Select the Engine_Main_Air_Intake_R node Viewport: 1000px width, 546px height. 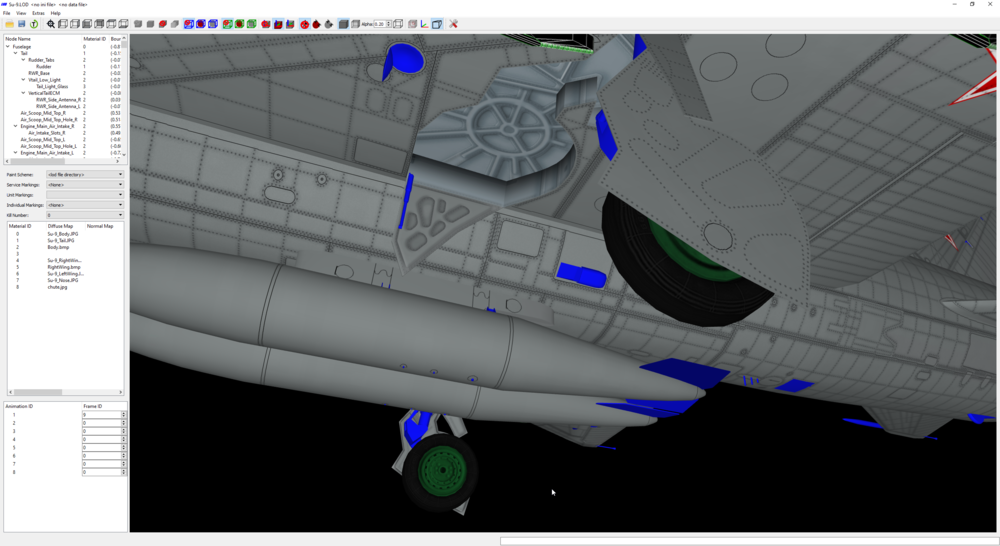[x=47, y=126]
